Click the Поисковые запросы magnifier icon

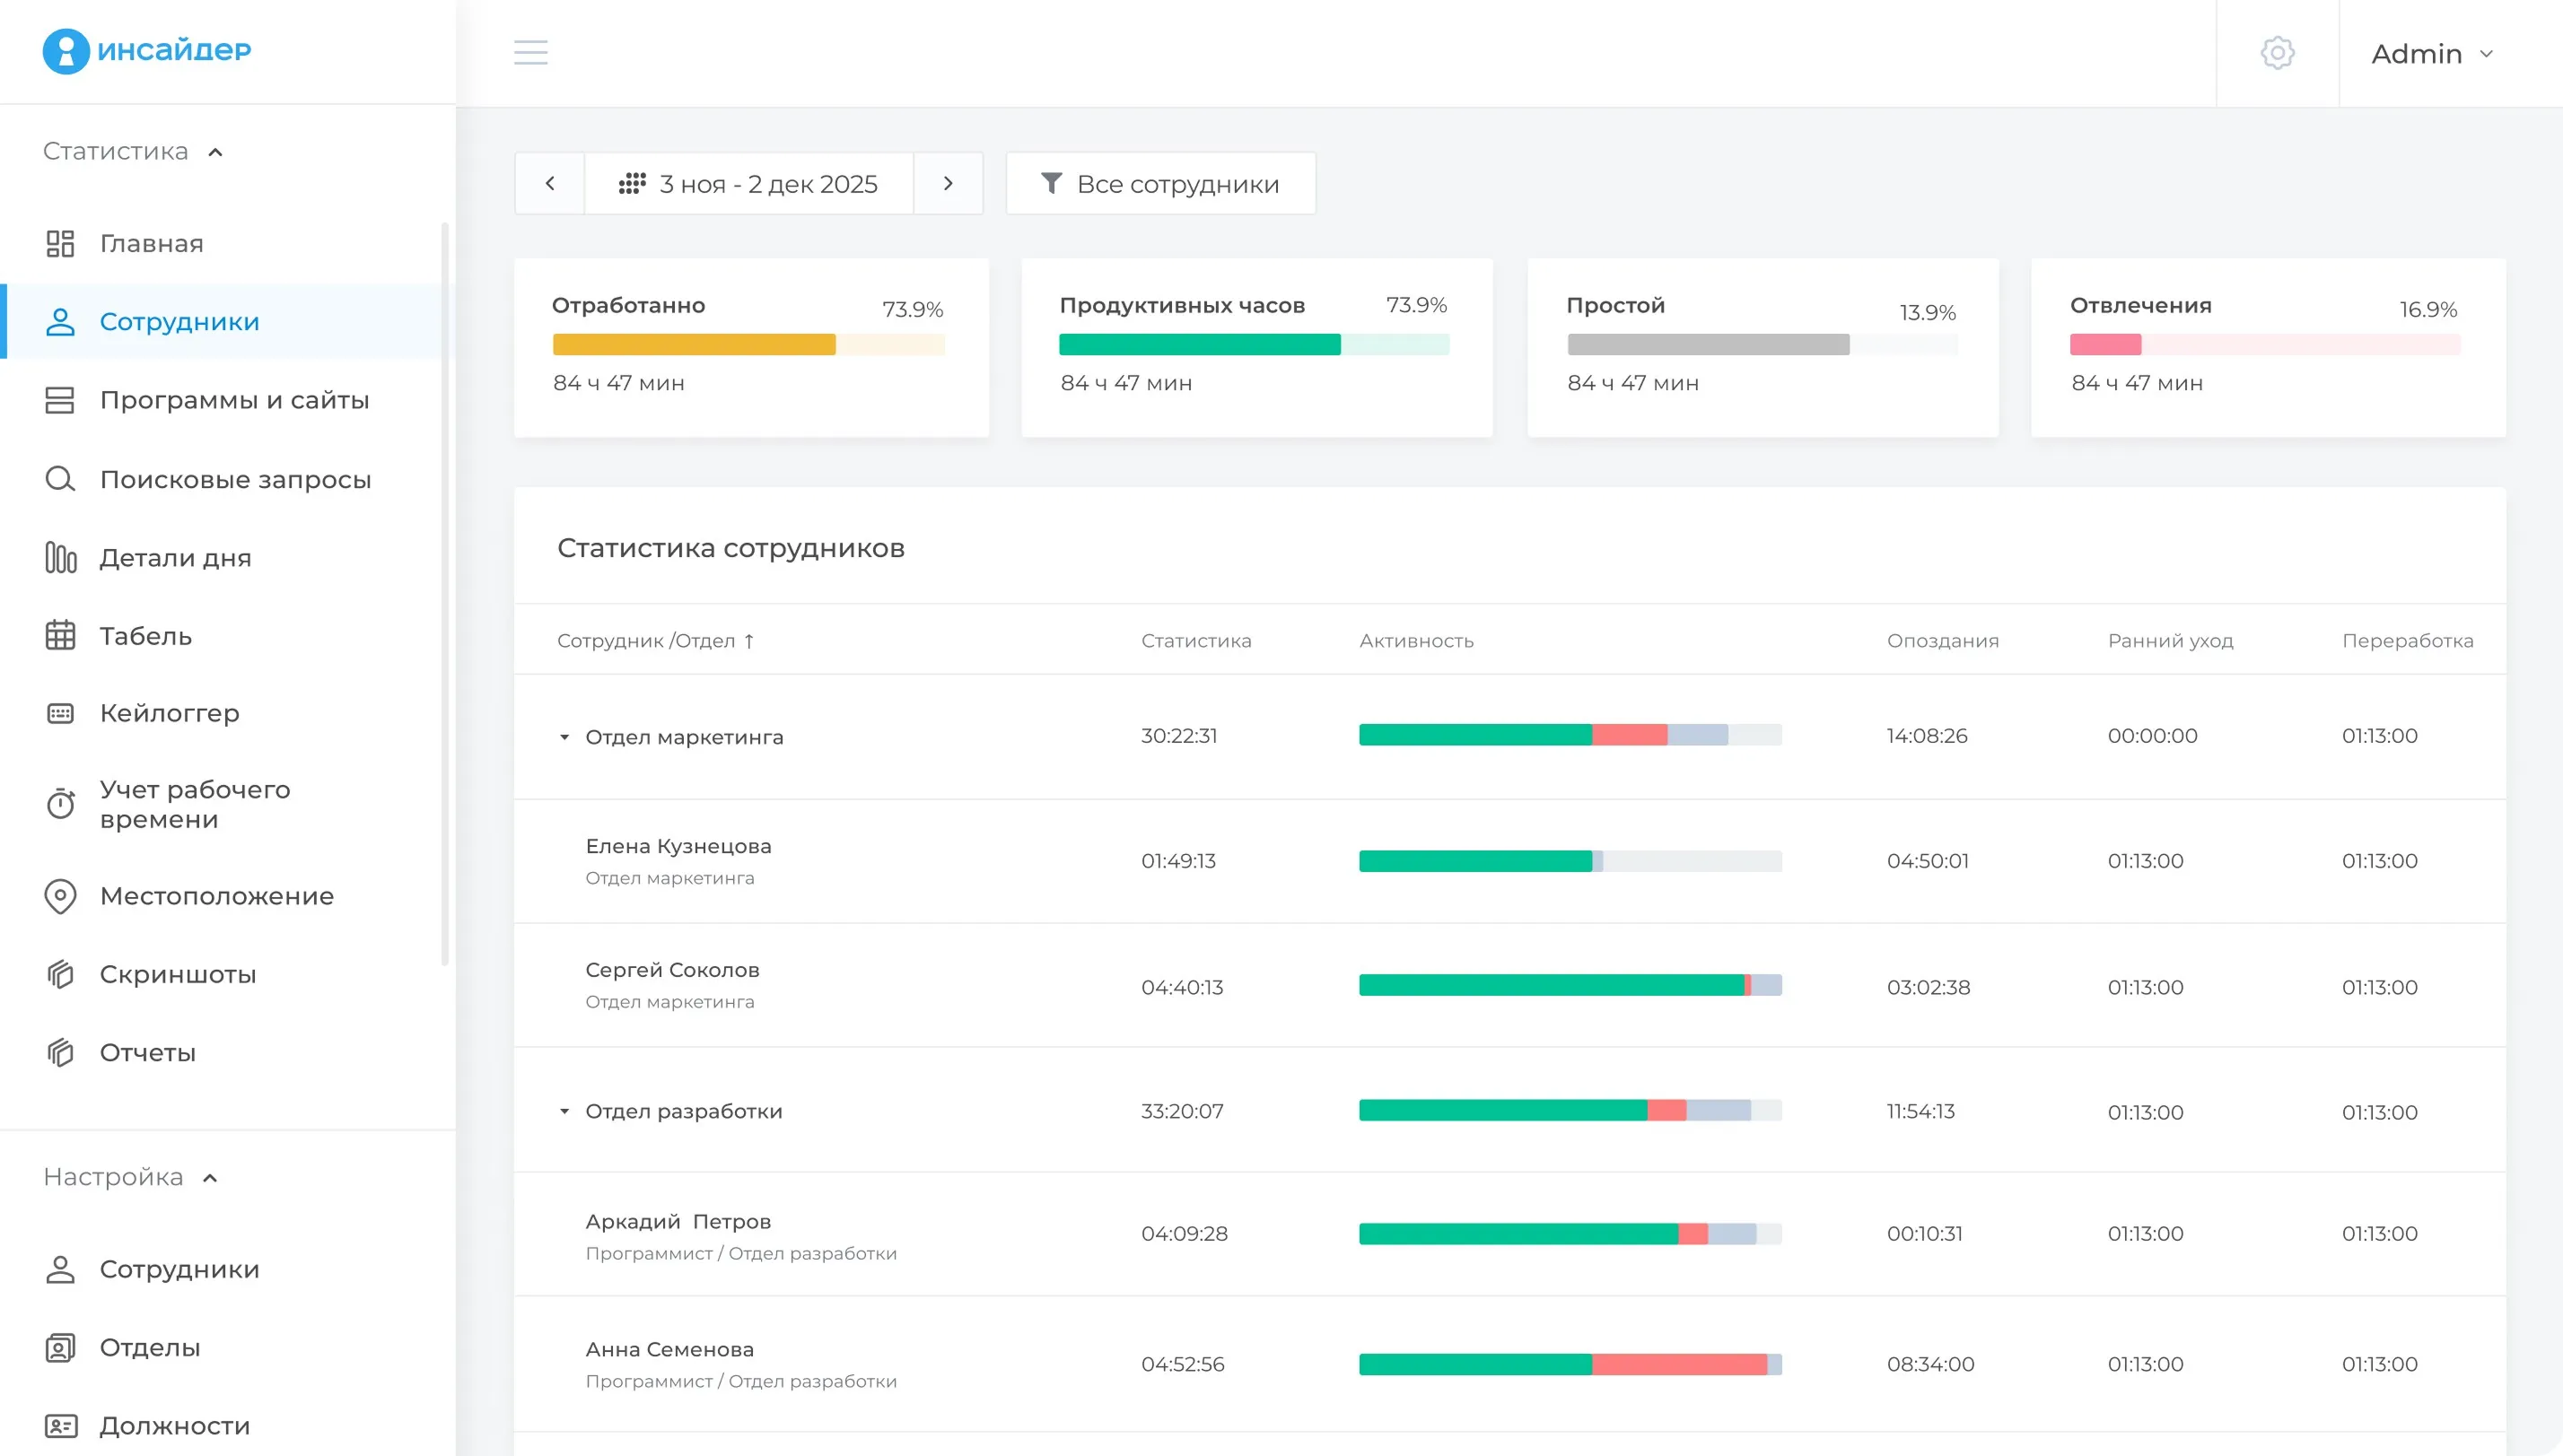60,479
